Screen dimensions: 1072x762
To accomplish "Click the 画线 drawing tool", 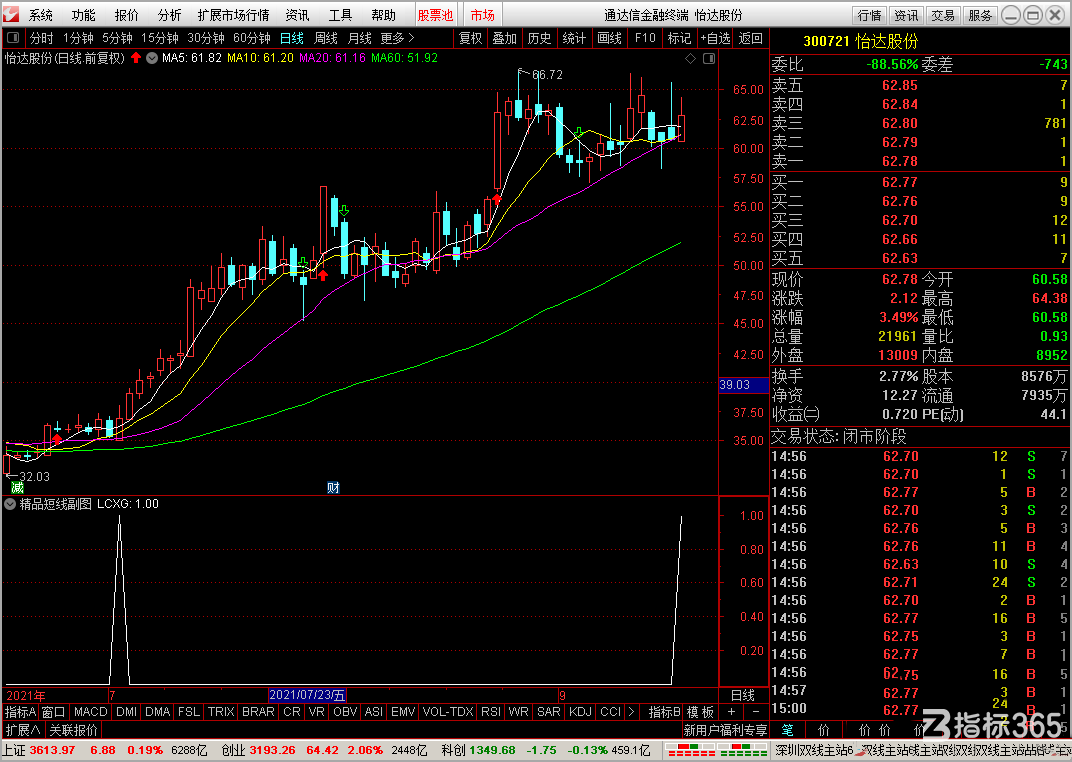I will click(x=609, y=38).
